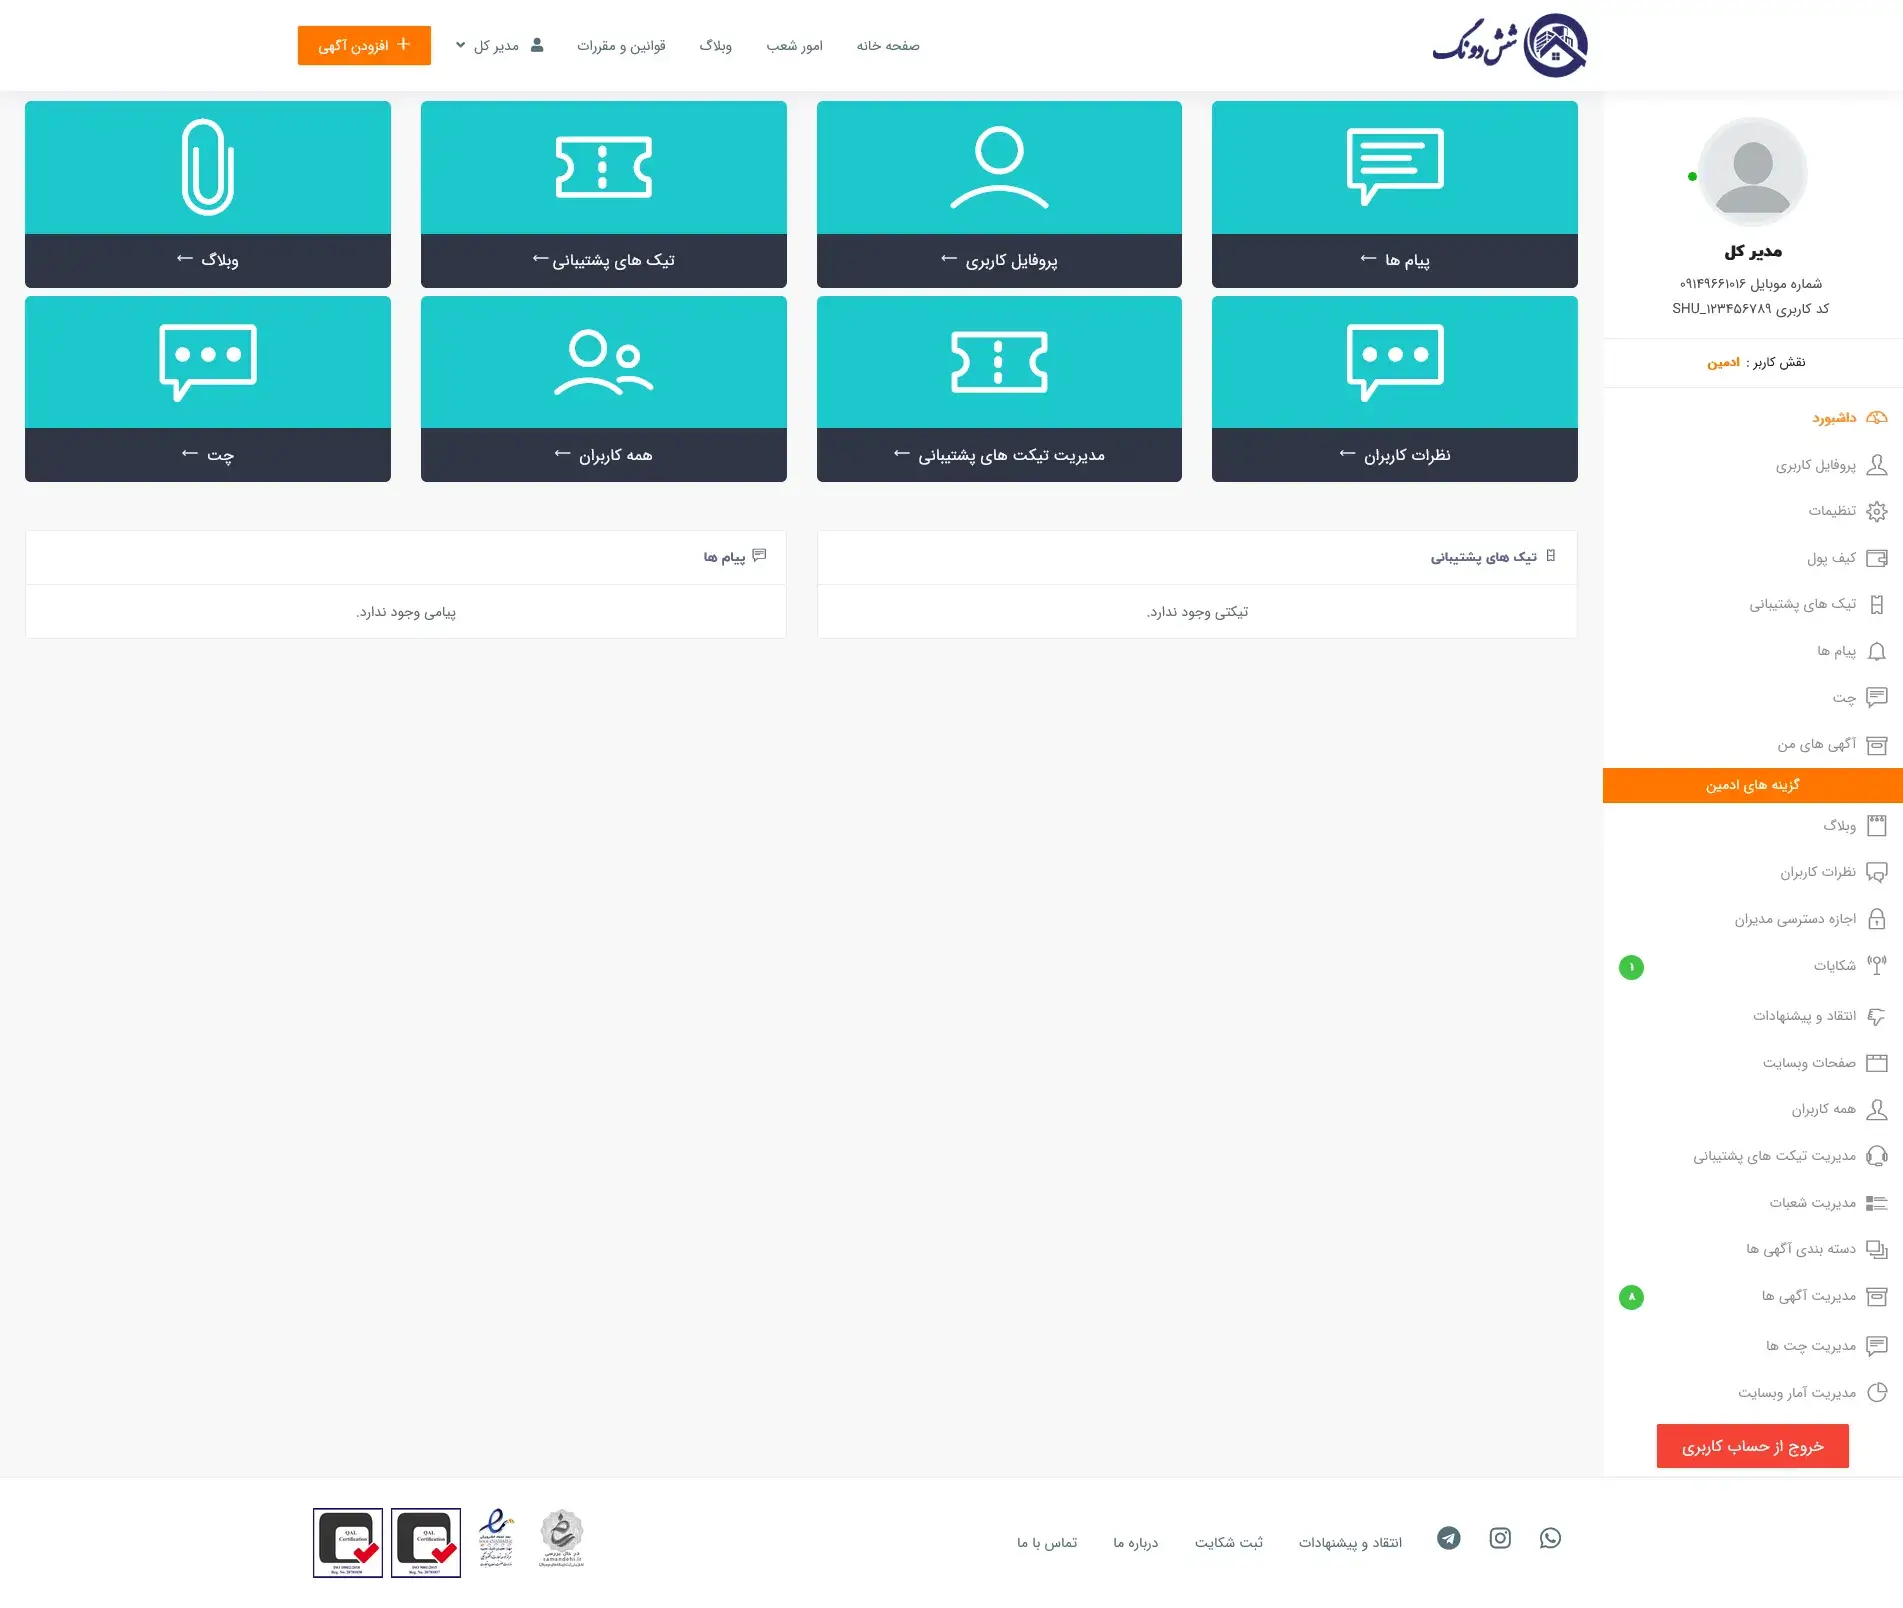This screenshot has width=1903, height=1608.
Task: Open the Instagram icon in footer
Action: pyautogui.click(x=1500, y=1538)
